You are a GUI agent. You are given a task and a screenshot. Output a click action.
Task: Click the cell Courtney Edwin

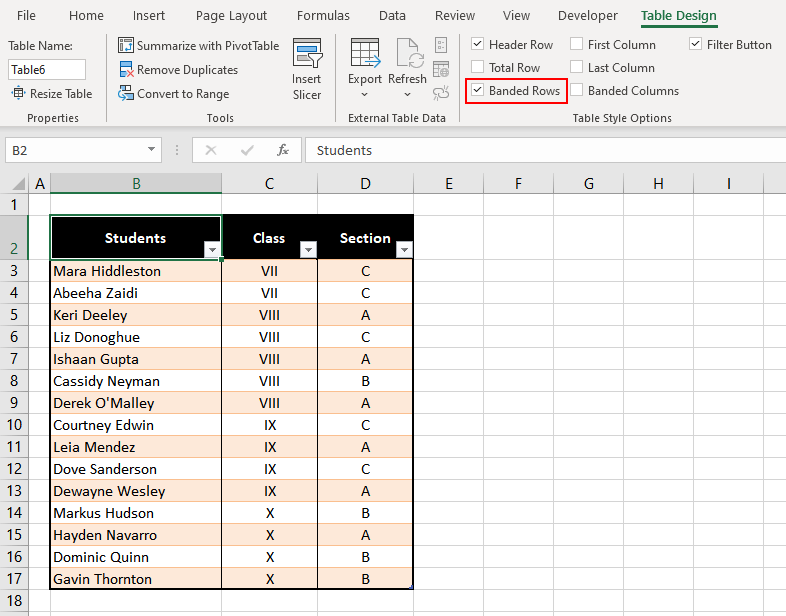click(136, 425)
